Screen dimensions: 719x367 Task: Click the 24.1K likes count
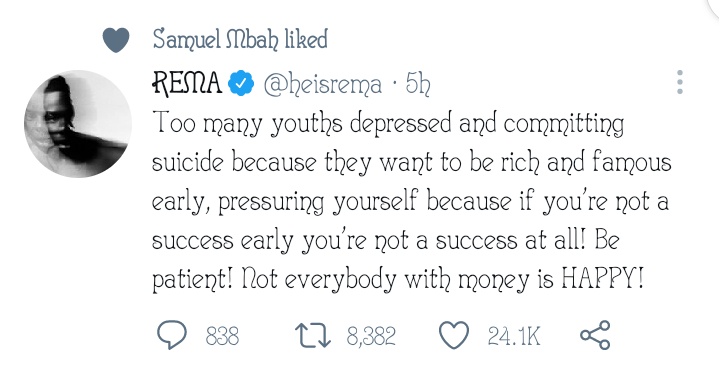click(514, 336)
